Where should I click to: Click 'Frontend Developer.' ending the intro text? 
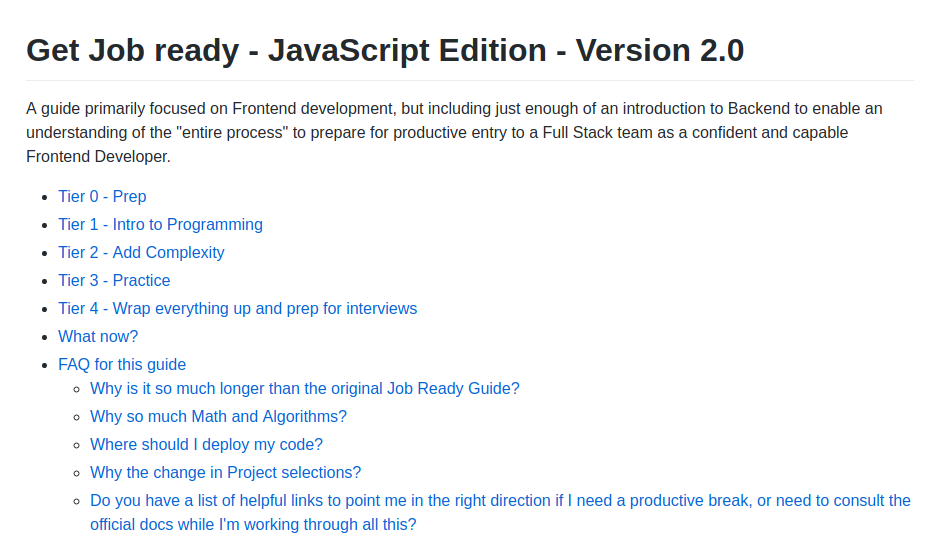coord(98,157)
